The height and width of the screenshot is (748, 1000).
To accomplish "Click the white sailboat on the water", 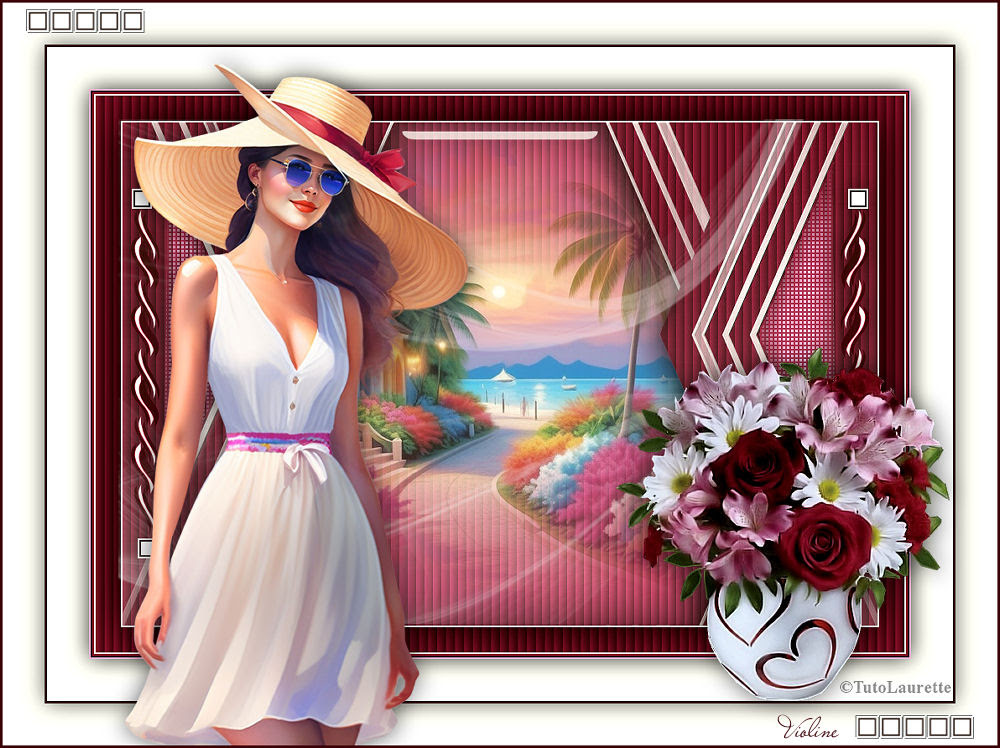I will 503,376.
